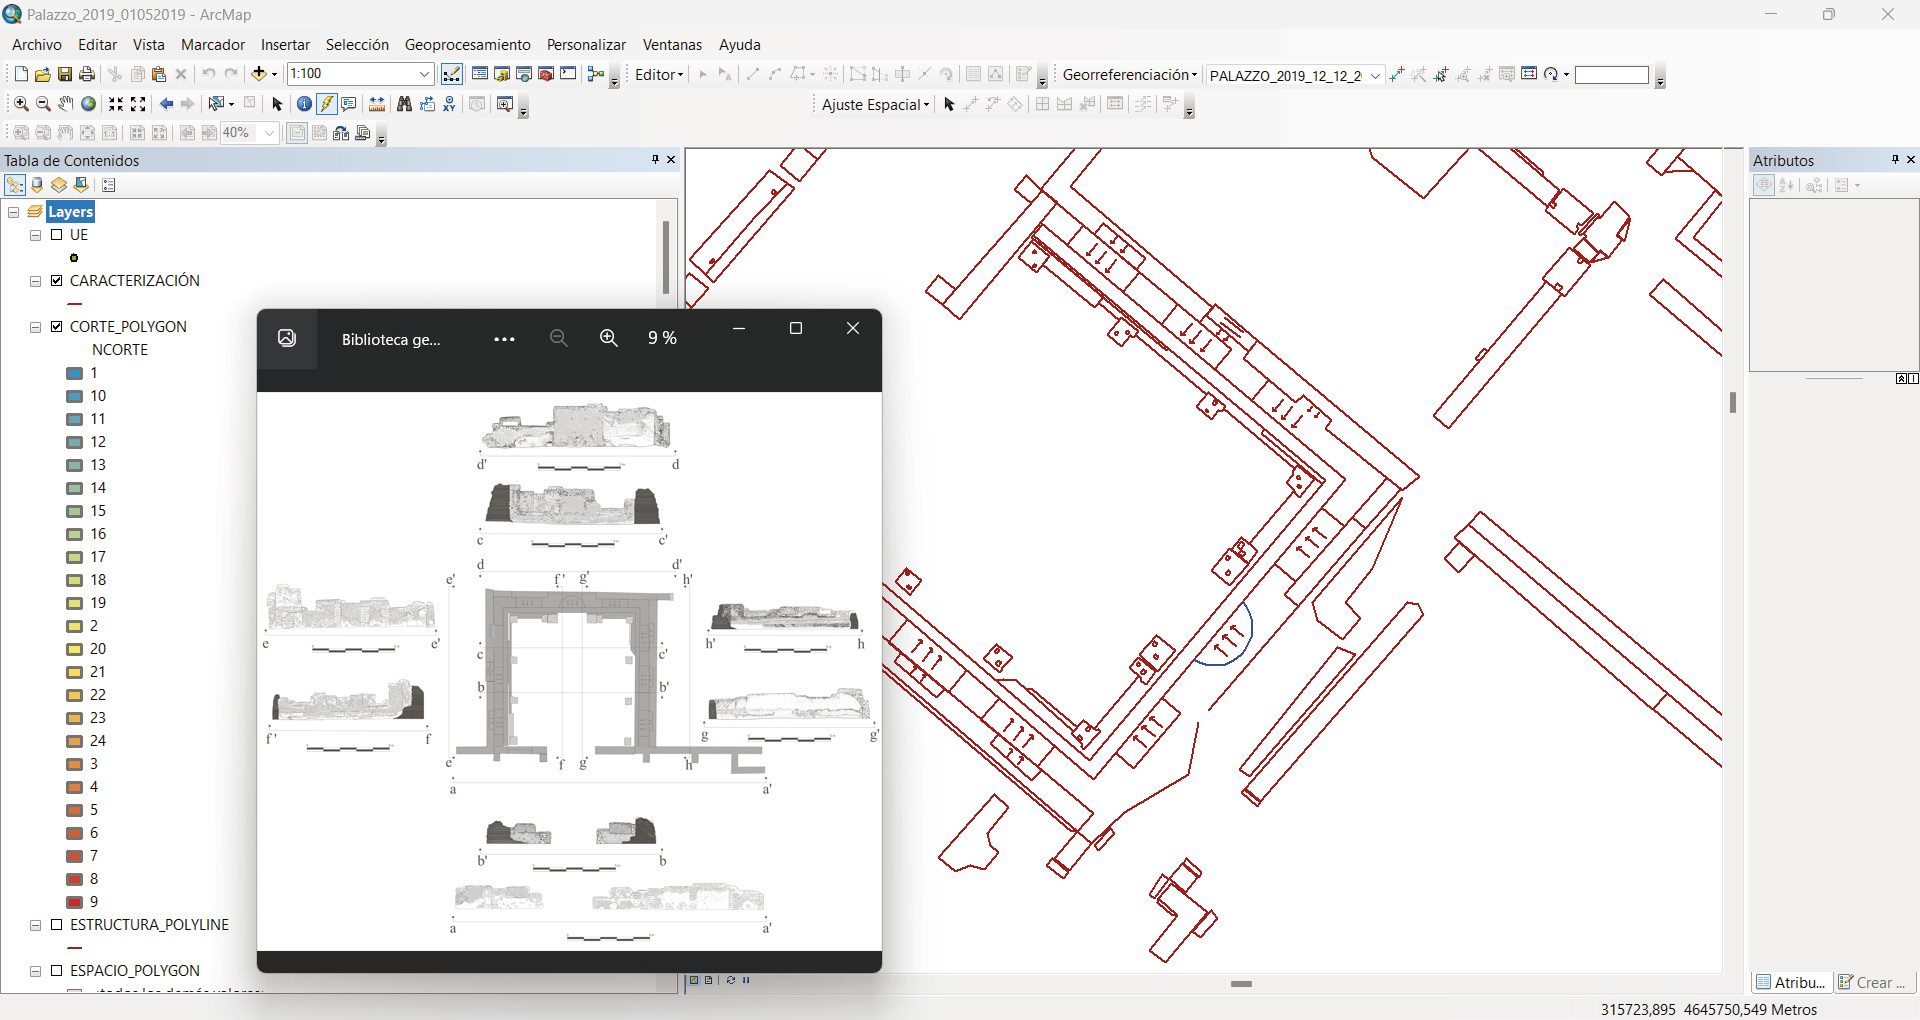Uncheck the CARACTERIZACIÓN layer checkbox
The image size is (1920, 1020).
coord(57,281)
